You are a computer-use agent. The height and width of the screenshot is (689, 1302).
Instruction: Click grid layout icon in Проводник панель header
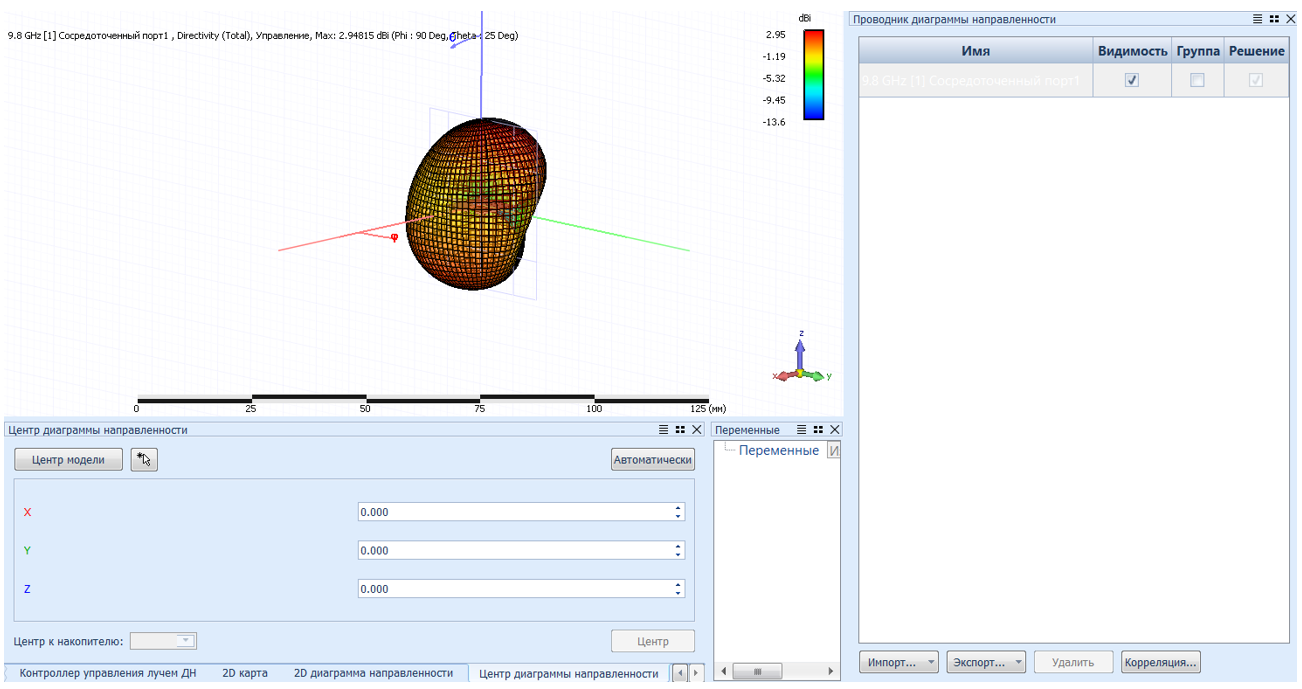pyautogui.click(x=1274, y=19)
